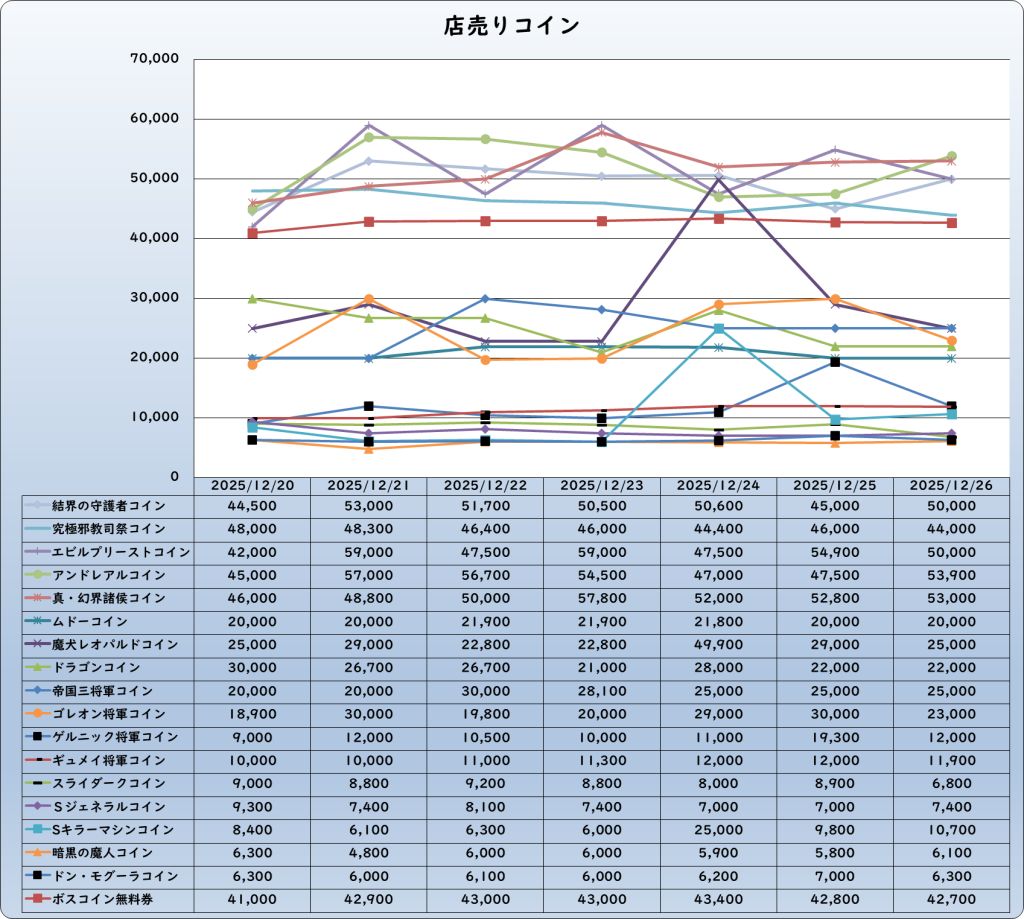Select the Sキラーマシンコイン square legend marker
1024x919 pixels.
click(x=37, y=830)
